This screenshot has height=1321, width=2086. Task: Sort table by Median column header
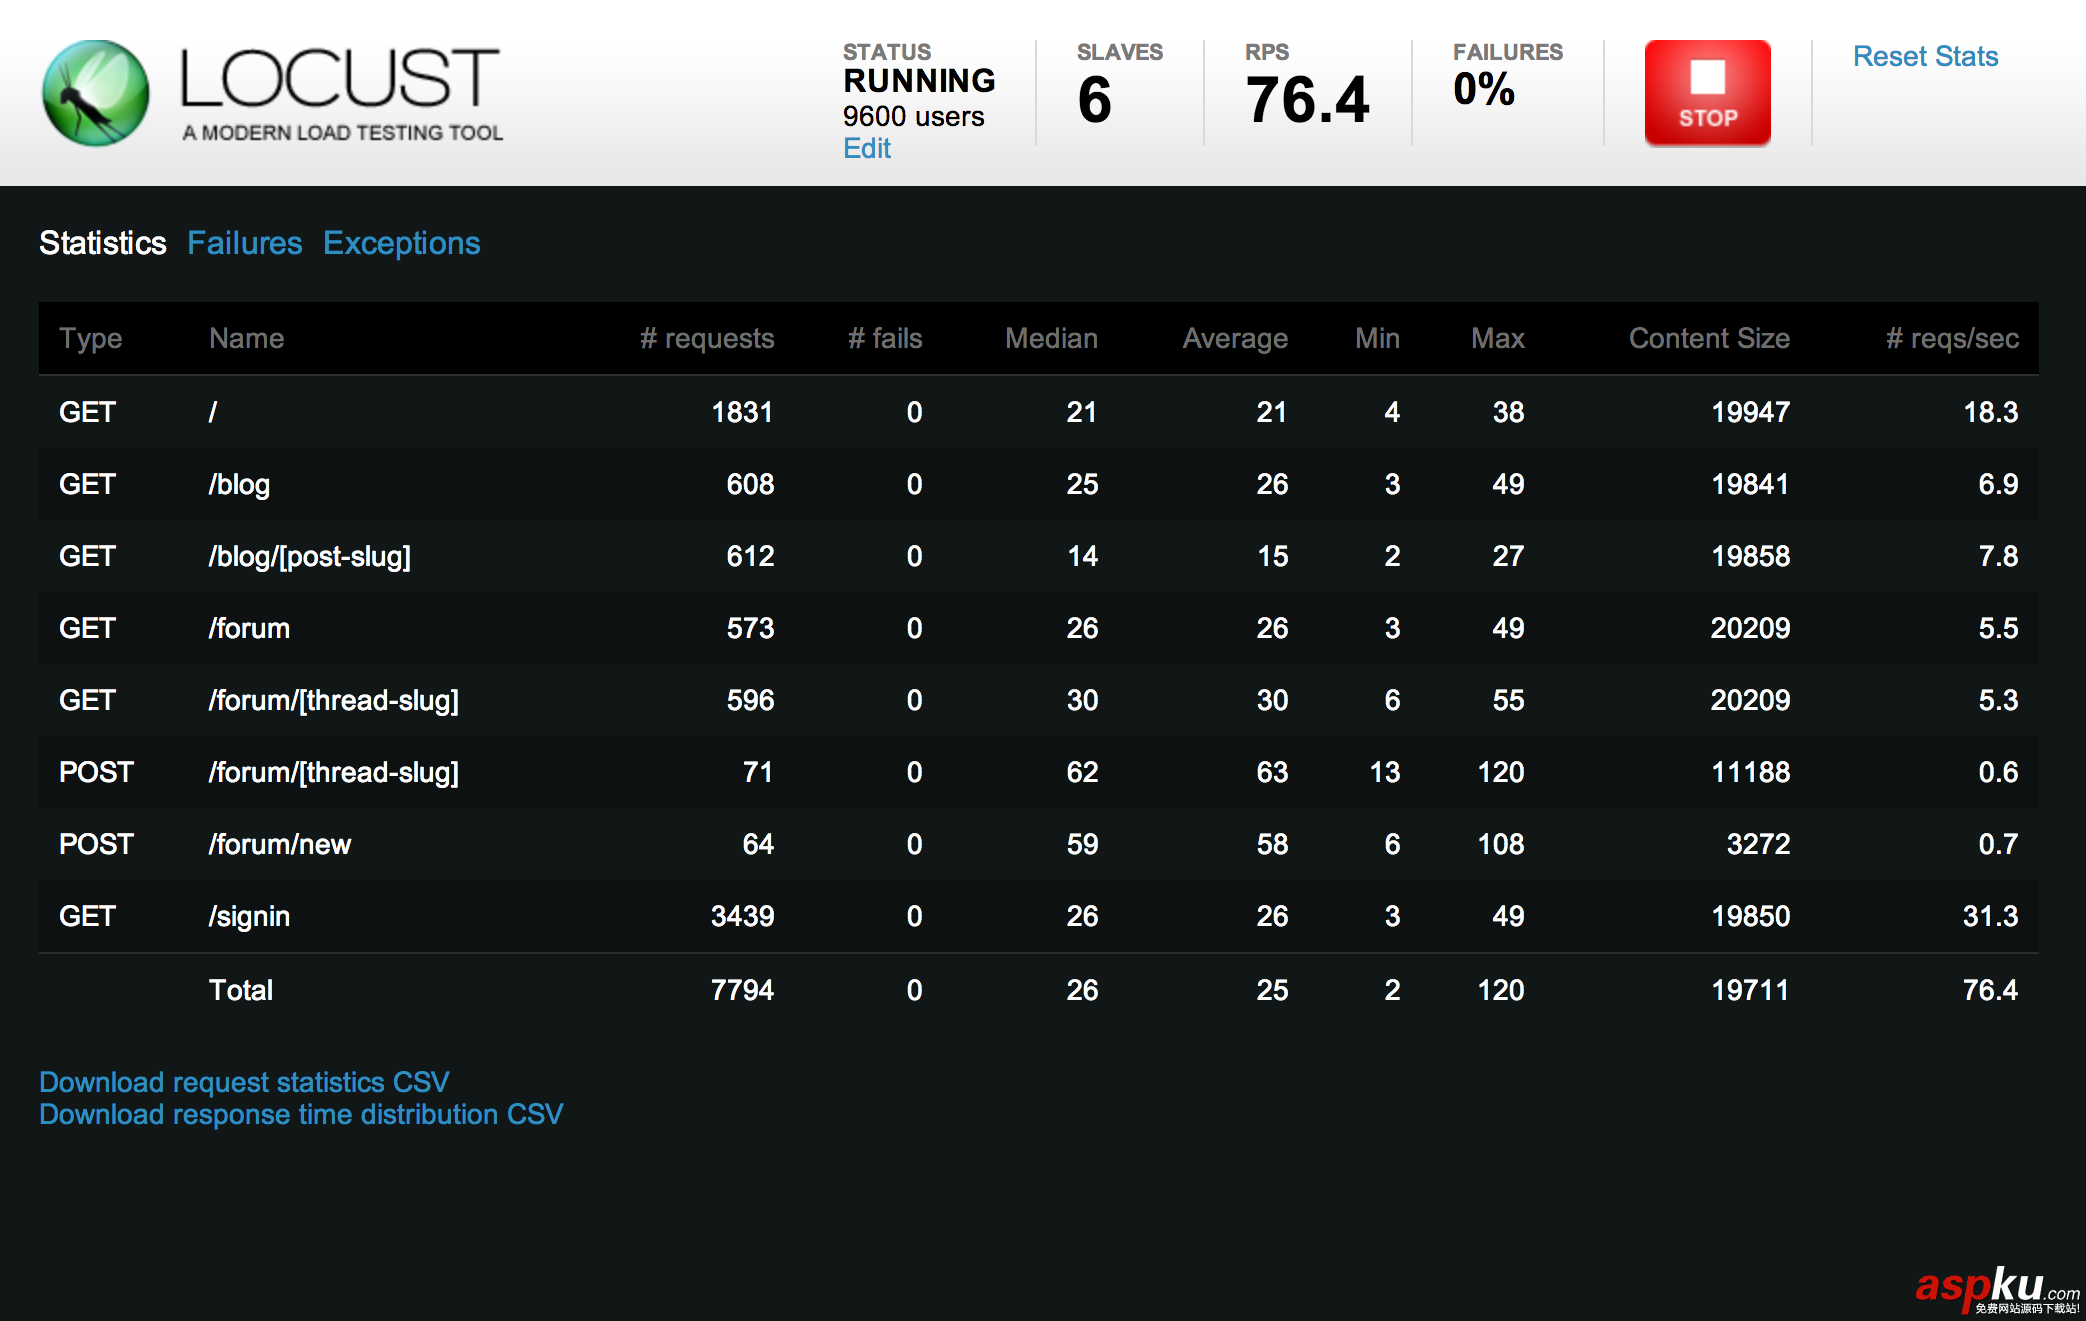click(1050, 338)
